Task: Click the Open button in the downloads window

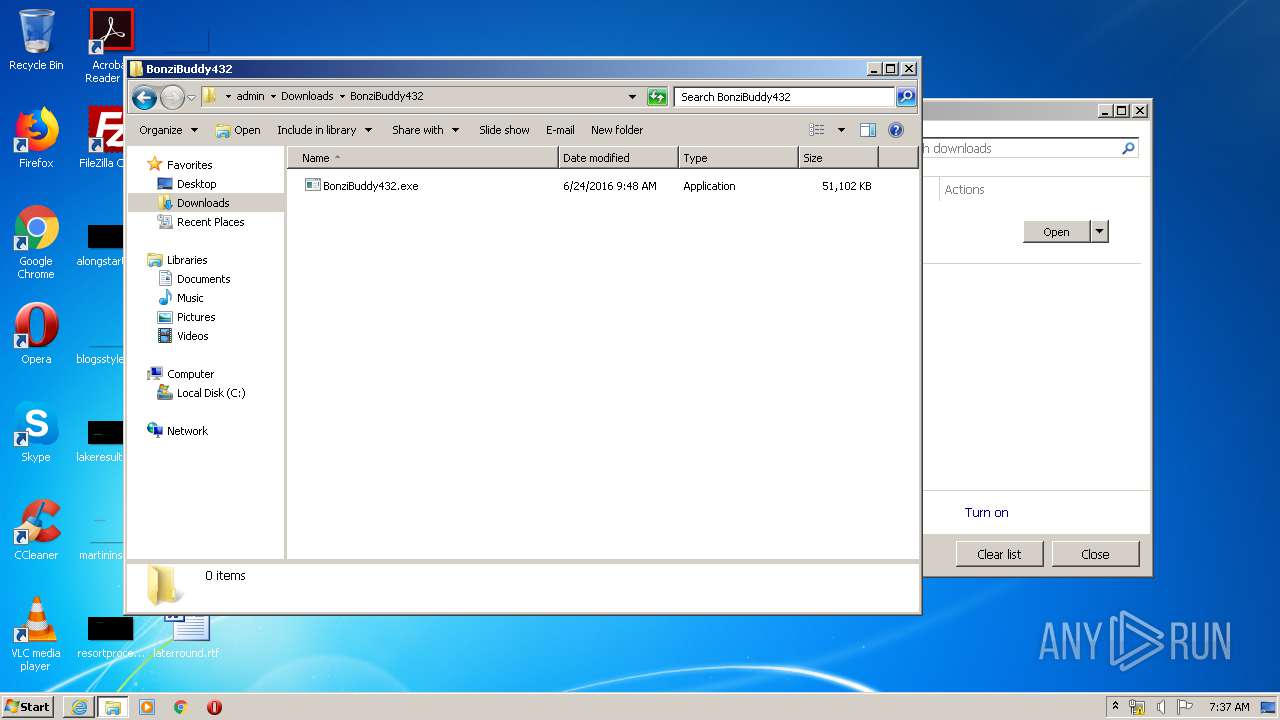Action: [1056, 232]
